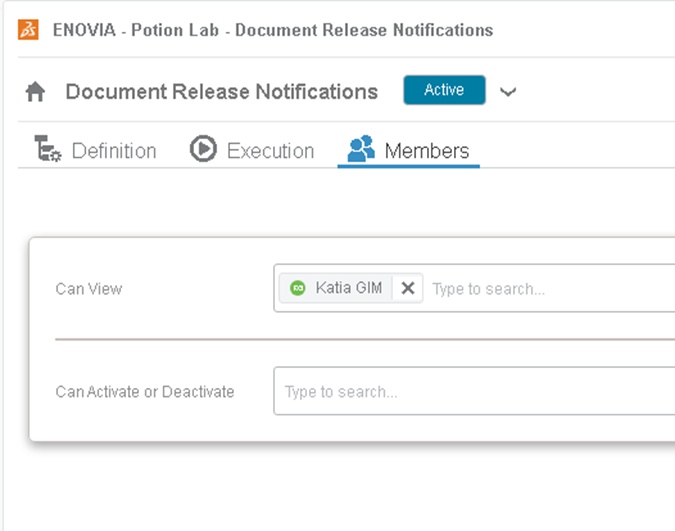This screenshot has height=531, width=675.
Task: Click the Can View label
Action: (89, 289)
